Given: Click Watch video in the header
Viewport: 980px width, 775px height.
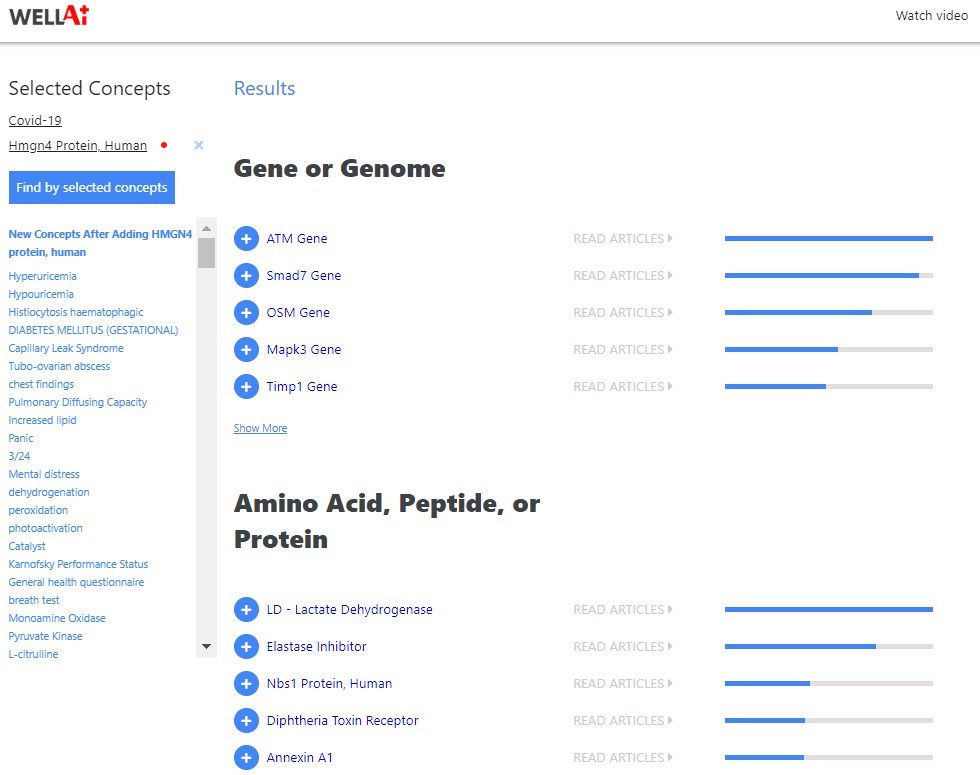Looking at the screenshot, I should point(931,16).
